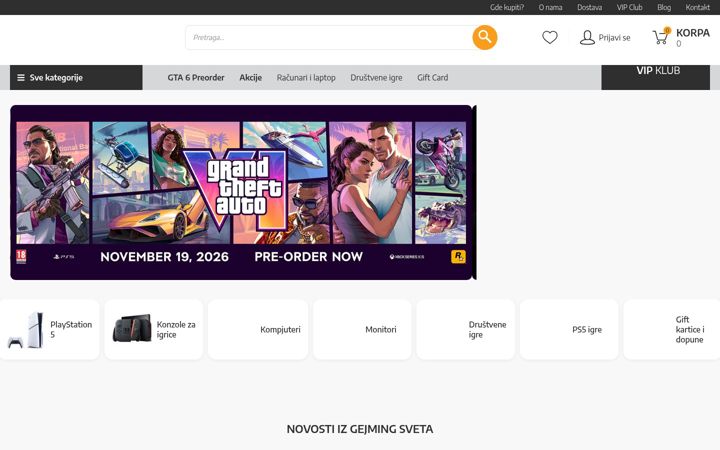
Task: Open the Konzole za igrice category card
Action: tap(153, 330)
